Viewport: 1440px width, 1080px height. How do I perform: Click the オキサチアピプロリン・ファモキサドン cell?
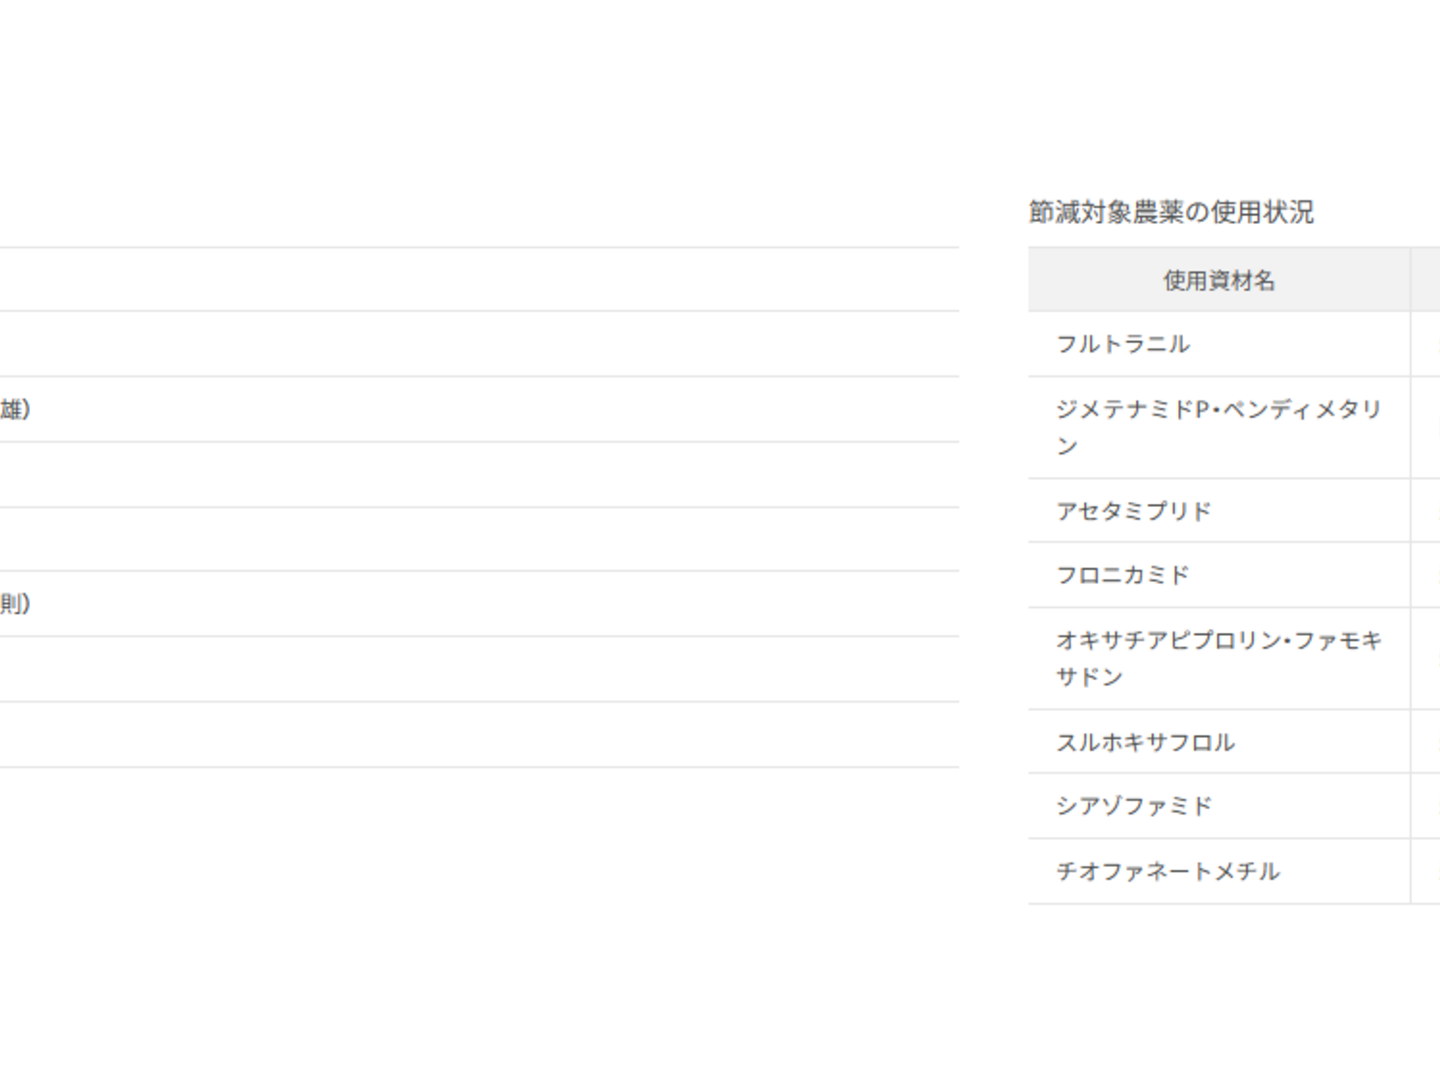pos(1218,658)
